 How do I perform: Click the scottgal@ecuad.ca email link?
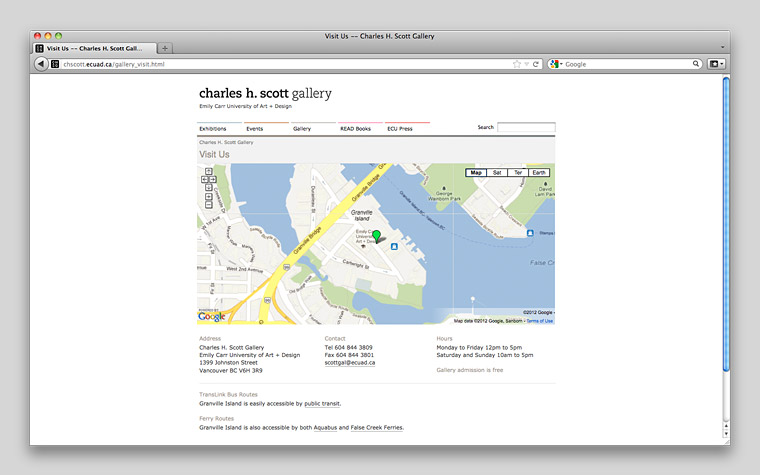pos(349,363)
